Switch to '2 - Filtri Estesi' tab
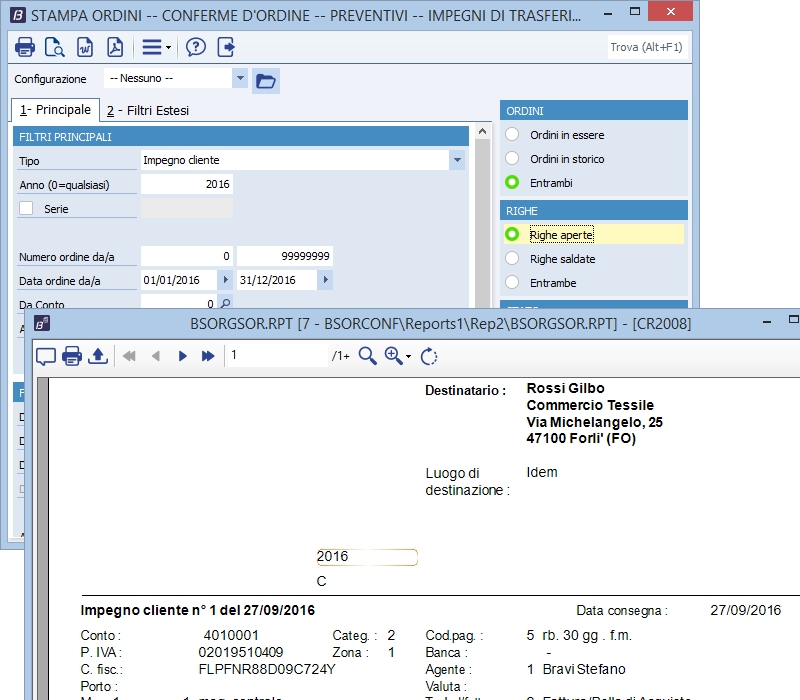 148,110
